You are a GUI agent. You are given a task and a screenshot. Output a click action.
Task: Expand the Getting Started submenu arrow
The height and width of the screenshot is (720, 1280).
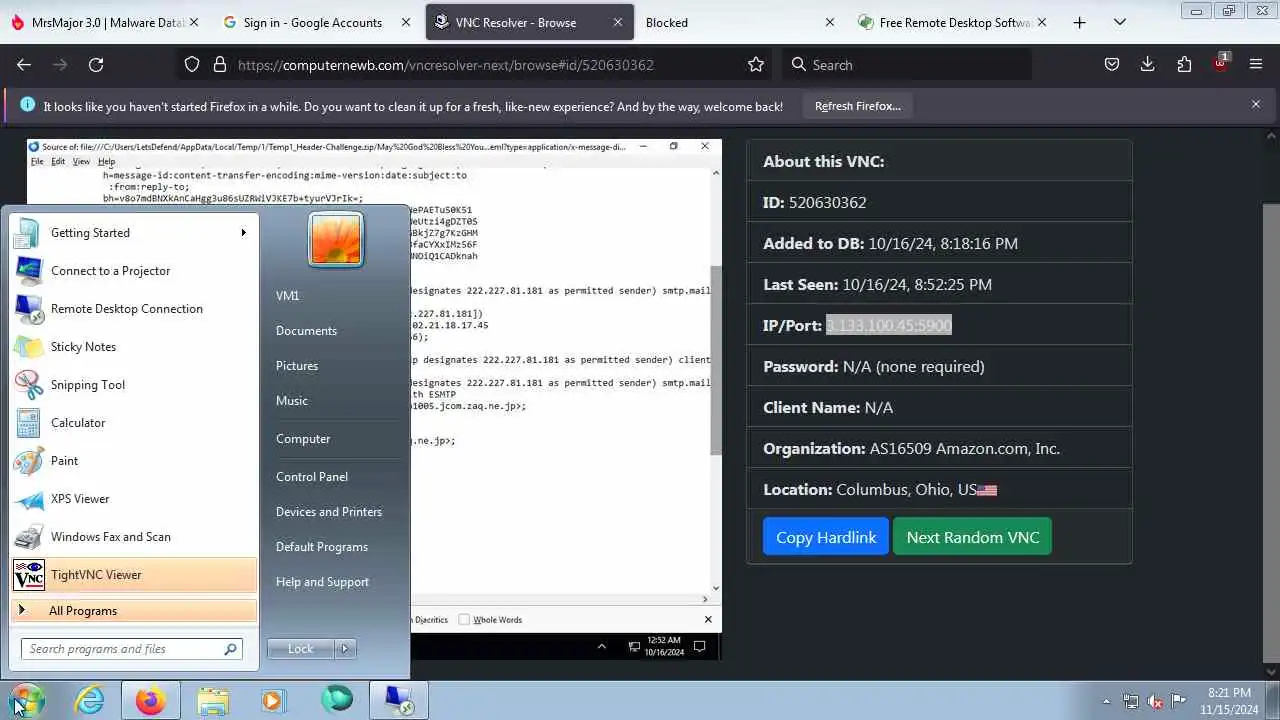[243, 233]
